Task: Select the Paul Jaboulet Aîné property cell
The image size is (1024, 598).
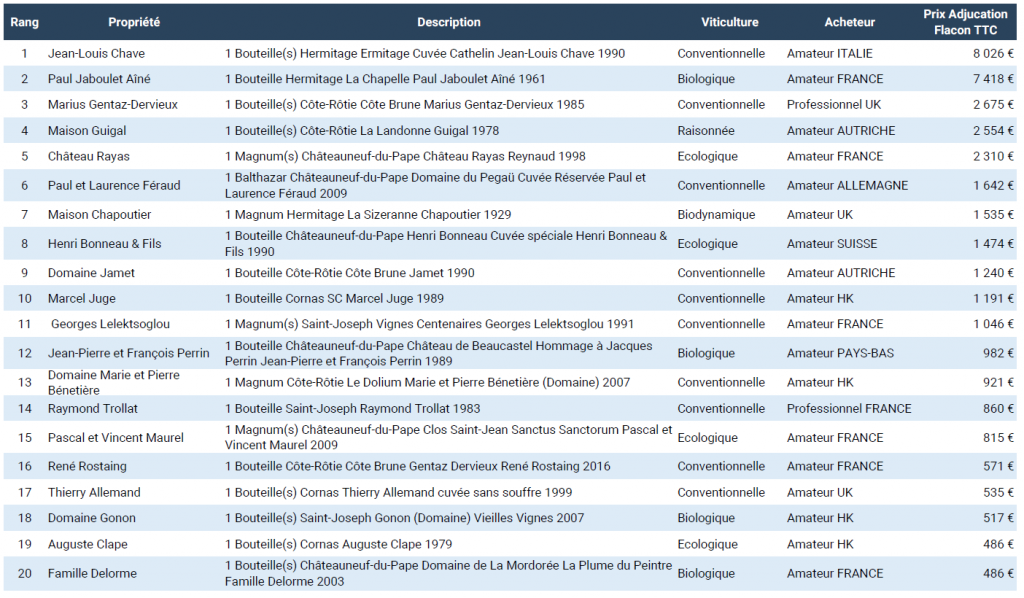Action: [99, 79]
